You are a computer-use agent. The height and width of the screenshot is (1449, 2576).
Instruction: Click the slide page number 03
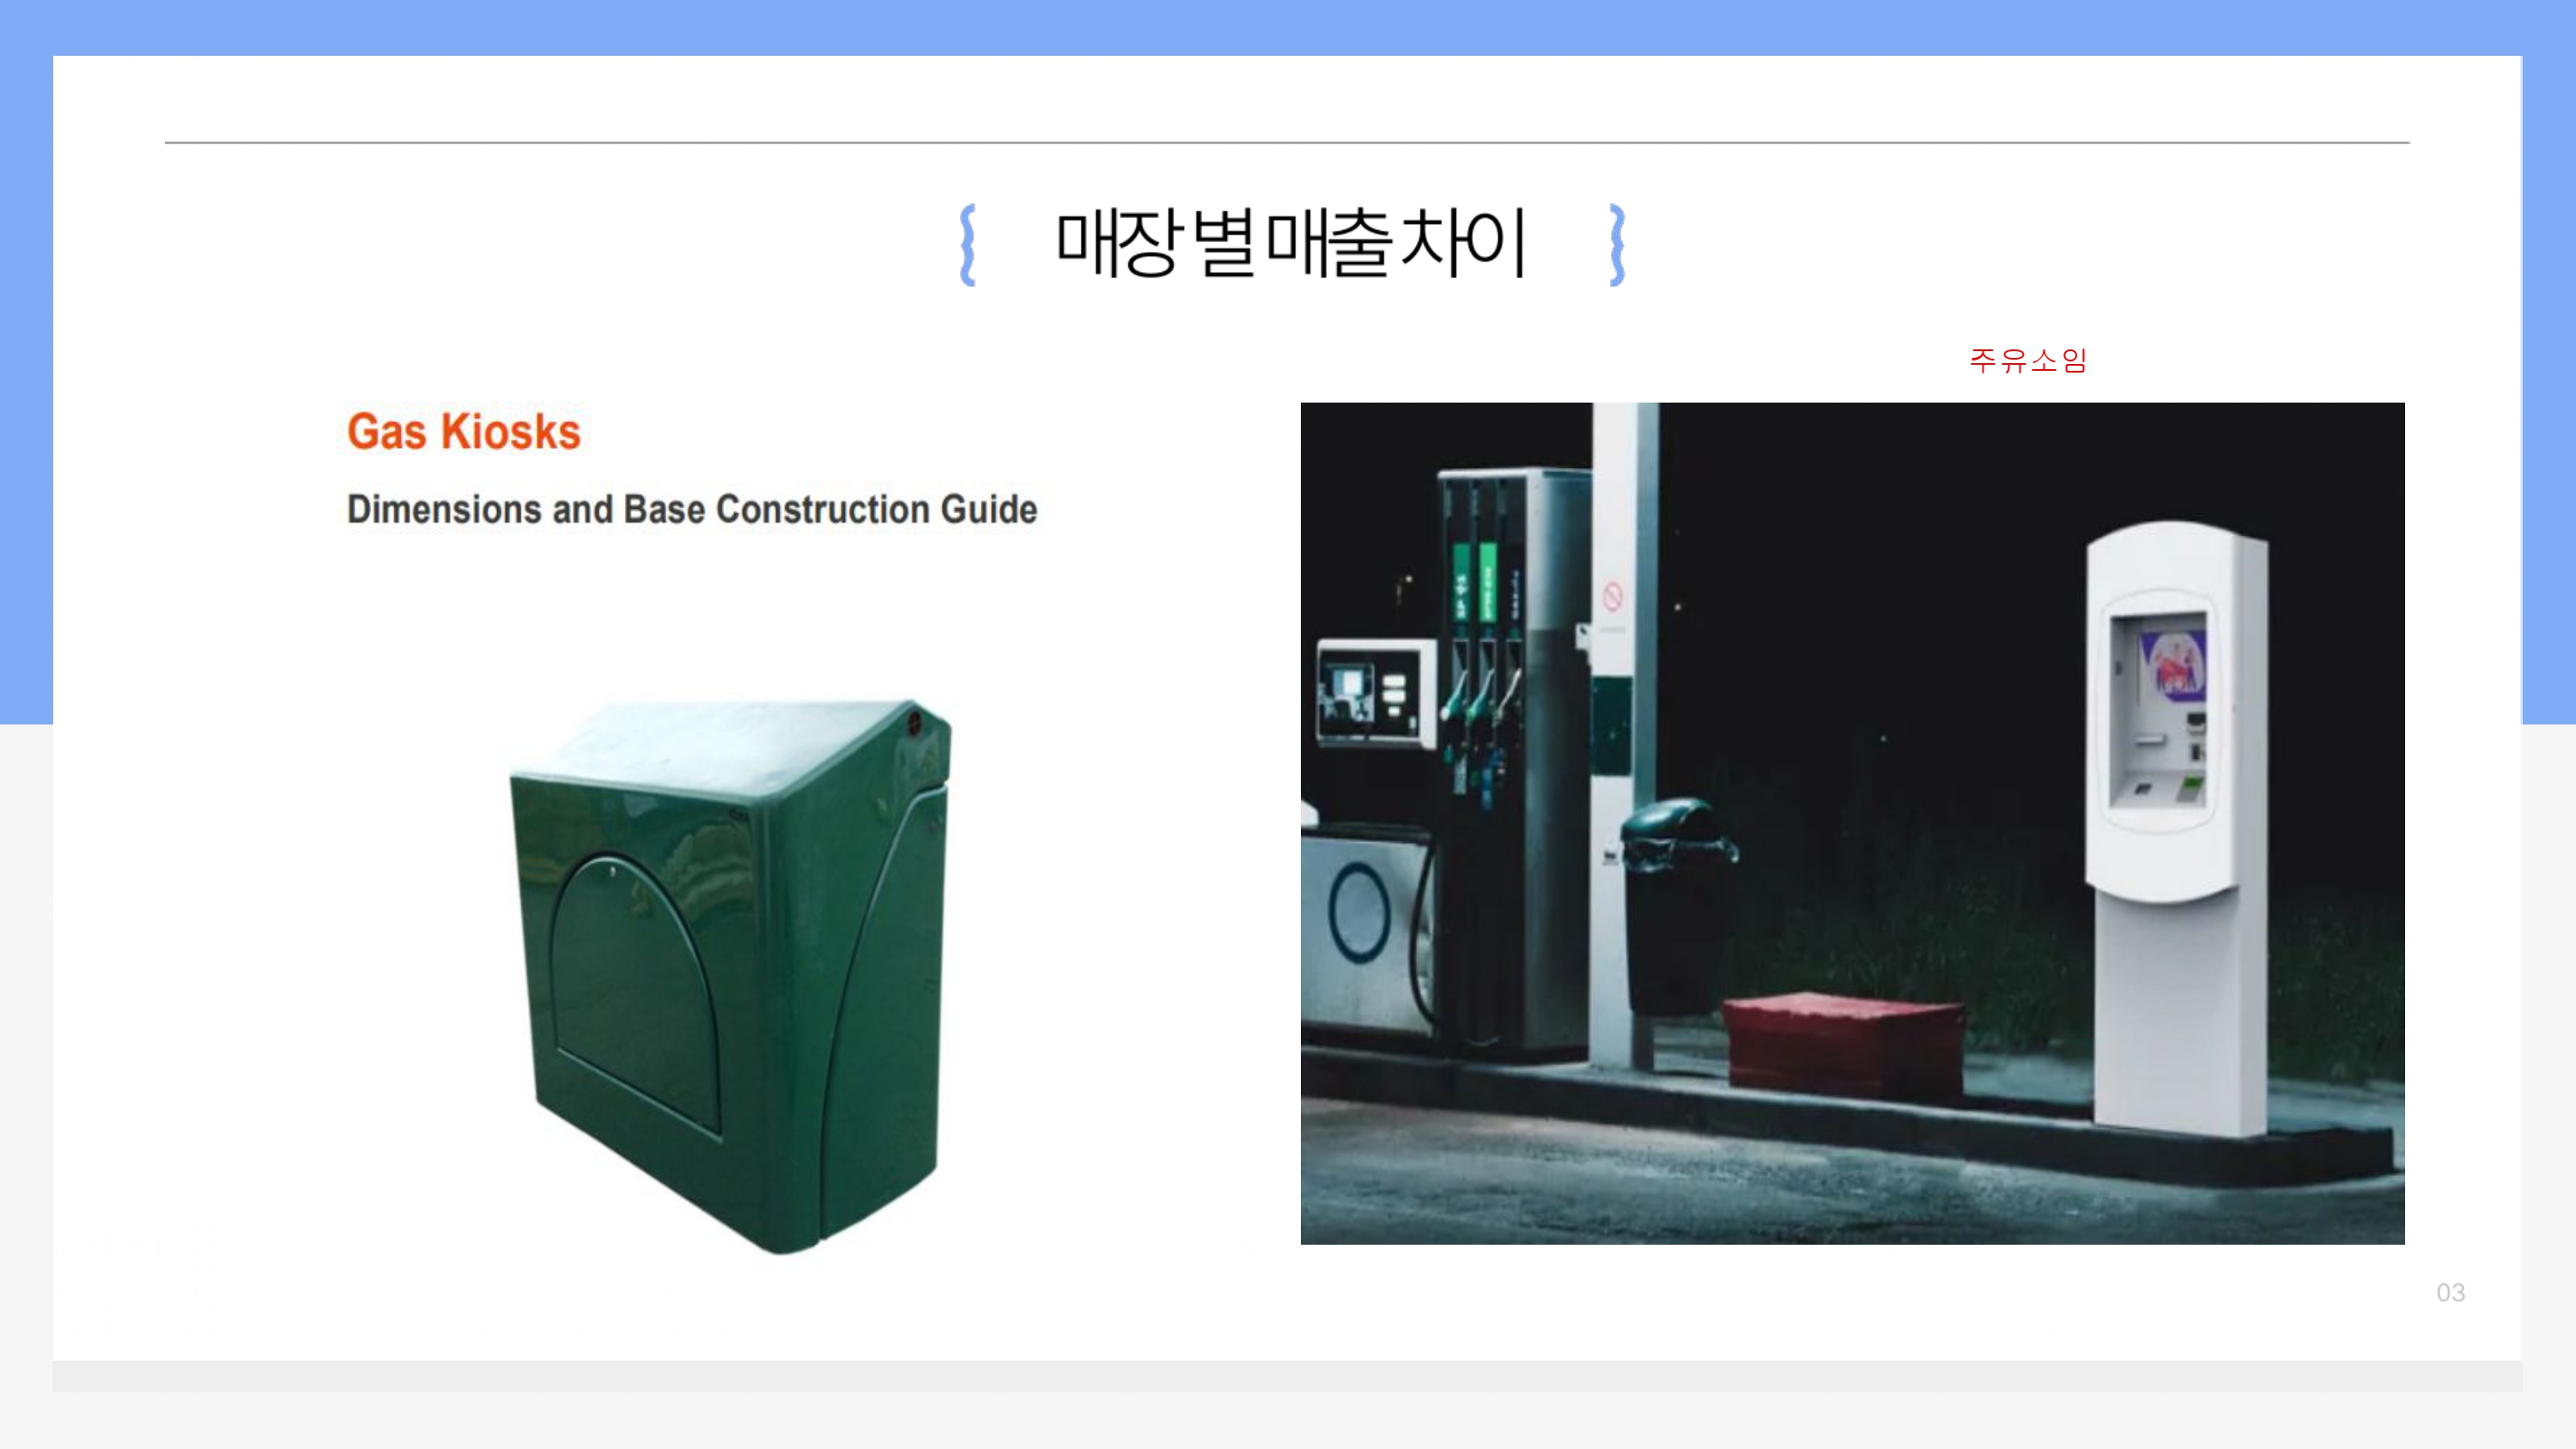point(2450,1293)
